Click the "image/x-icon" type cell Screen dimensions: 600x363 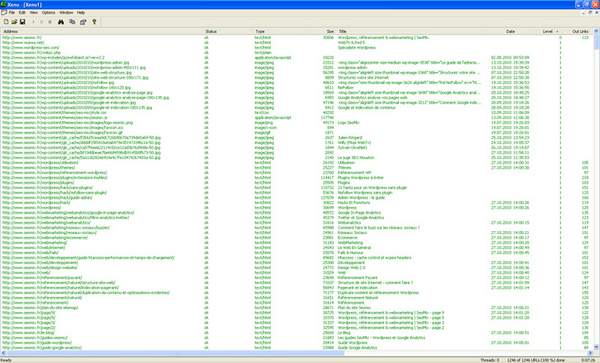266,128
